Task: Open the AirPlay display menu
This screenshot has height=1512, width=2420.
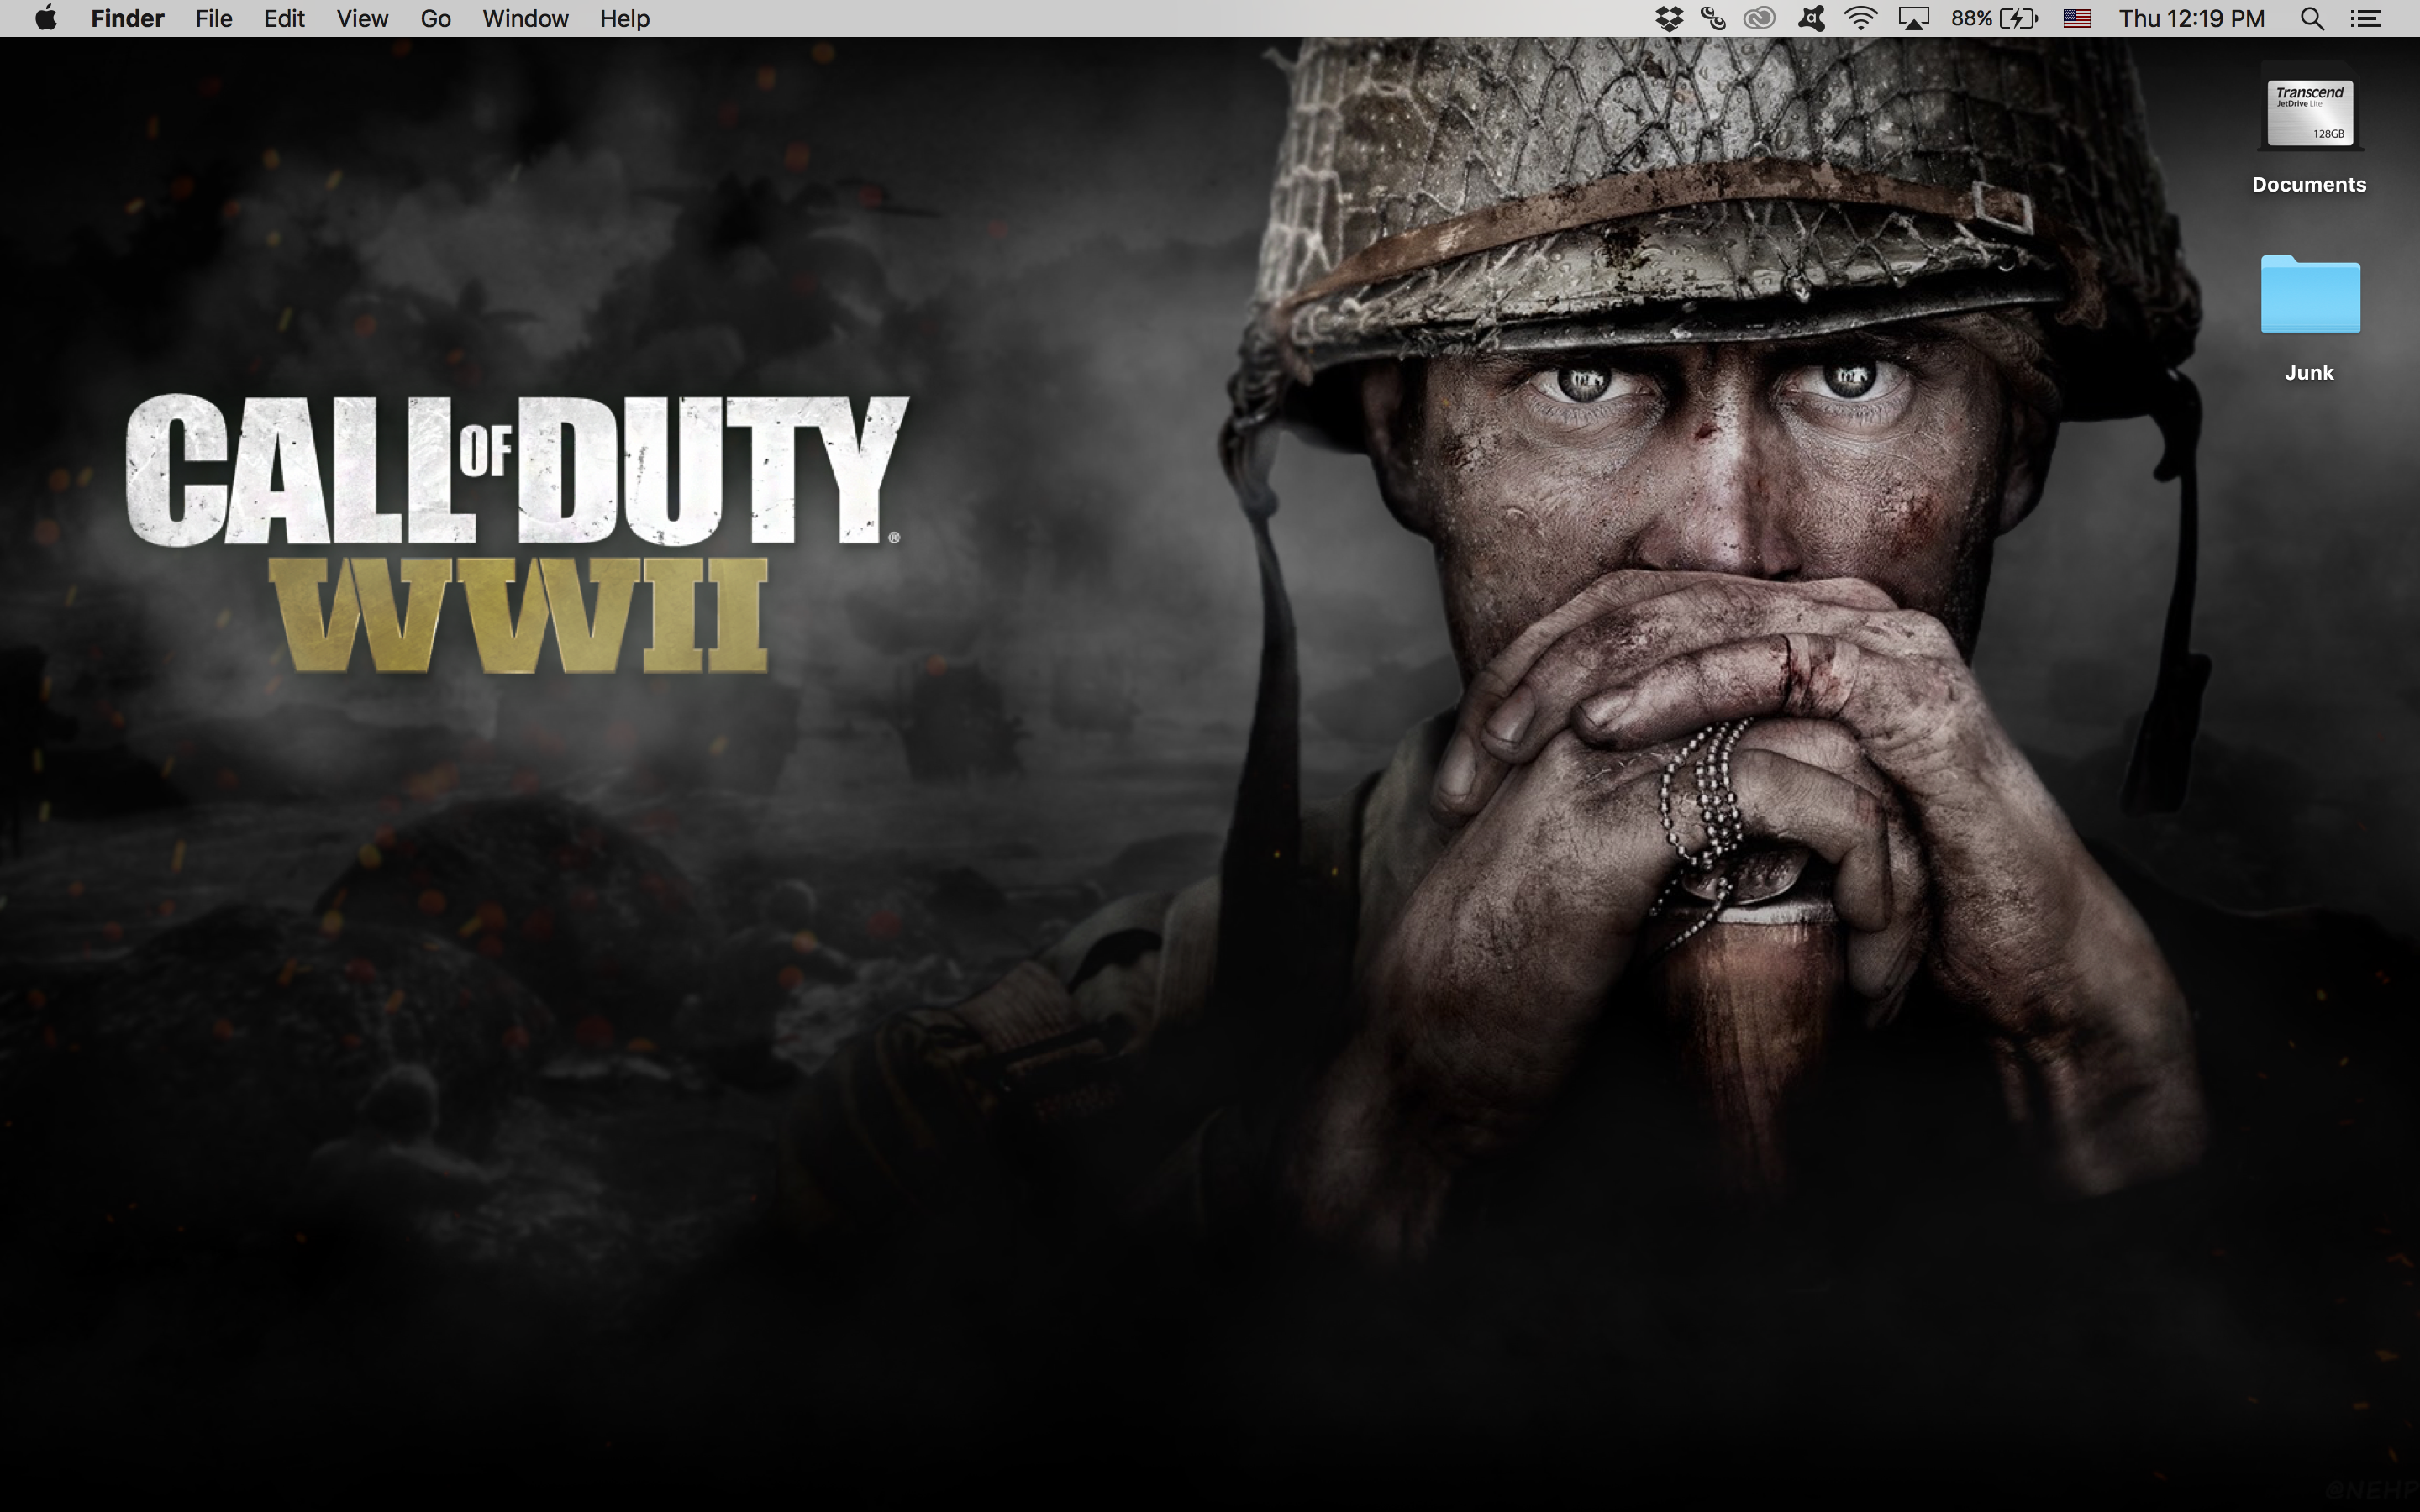Action: [x=1913, y=18]
